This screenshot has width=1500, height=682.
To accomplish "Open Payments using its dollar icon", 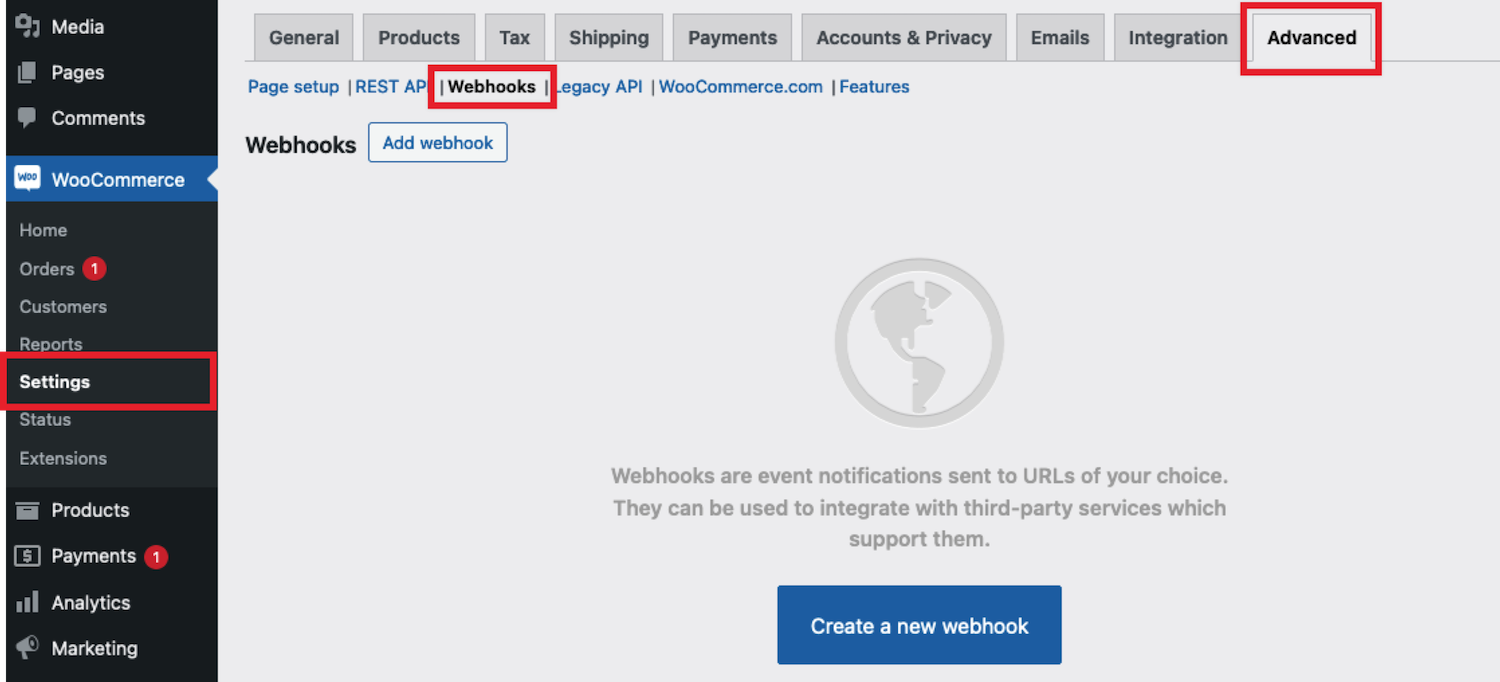I will pos(28,556).
